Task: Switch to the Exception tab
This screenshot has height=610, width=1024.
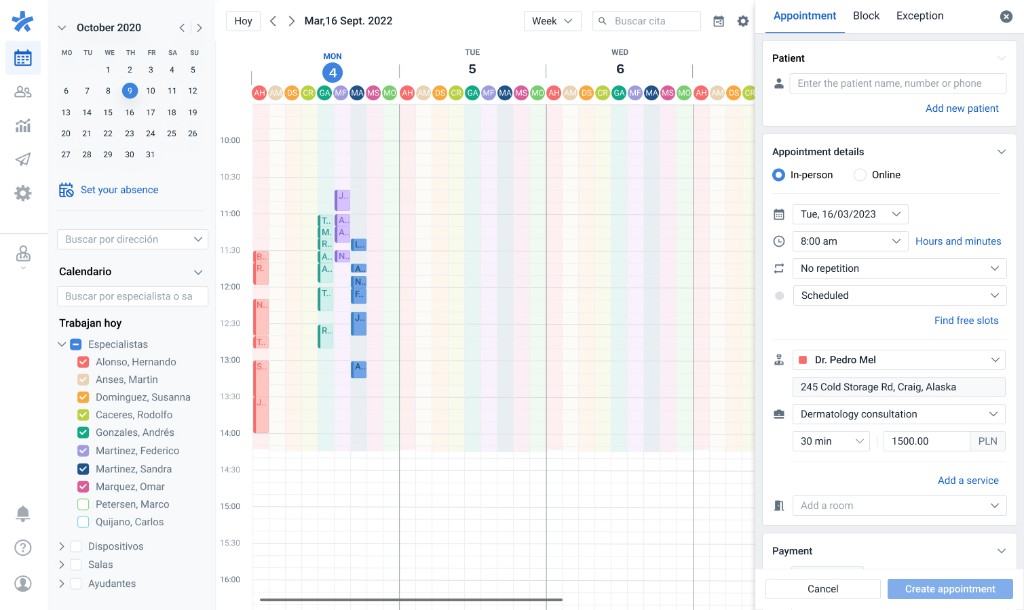Action: (920, 16)
